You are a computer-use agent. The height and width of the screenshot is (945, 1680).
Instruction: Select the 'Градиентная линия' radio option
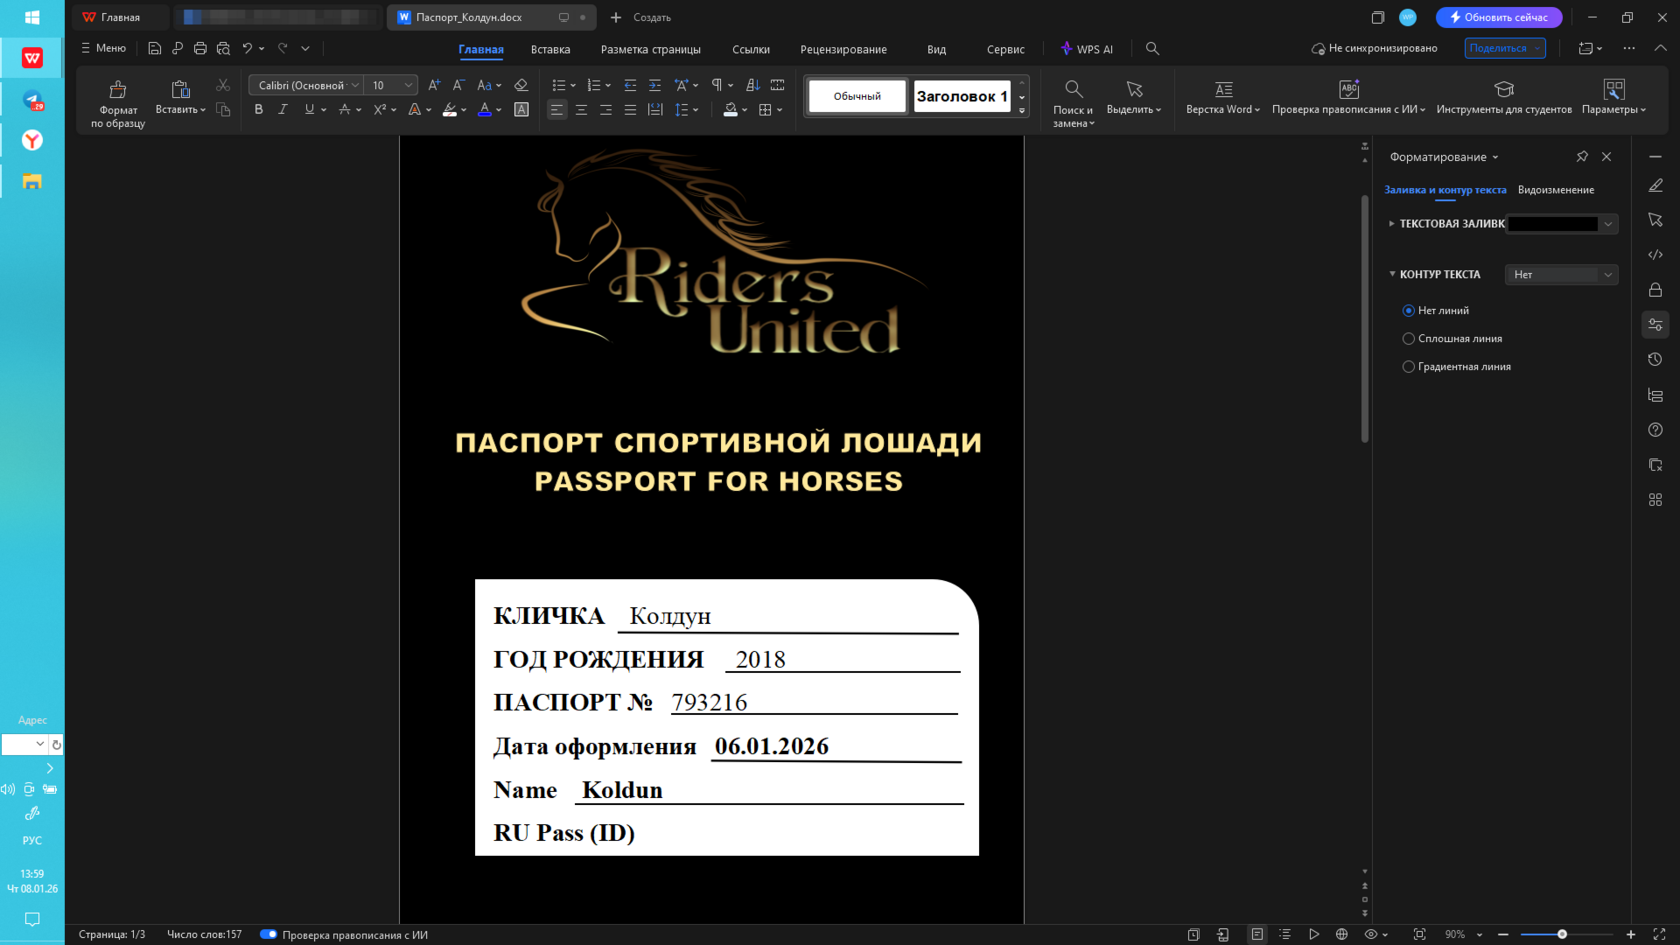[x=1408, y=367]
